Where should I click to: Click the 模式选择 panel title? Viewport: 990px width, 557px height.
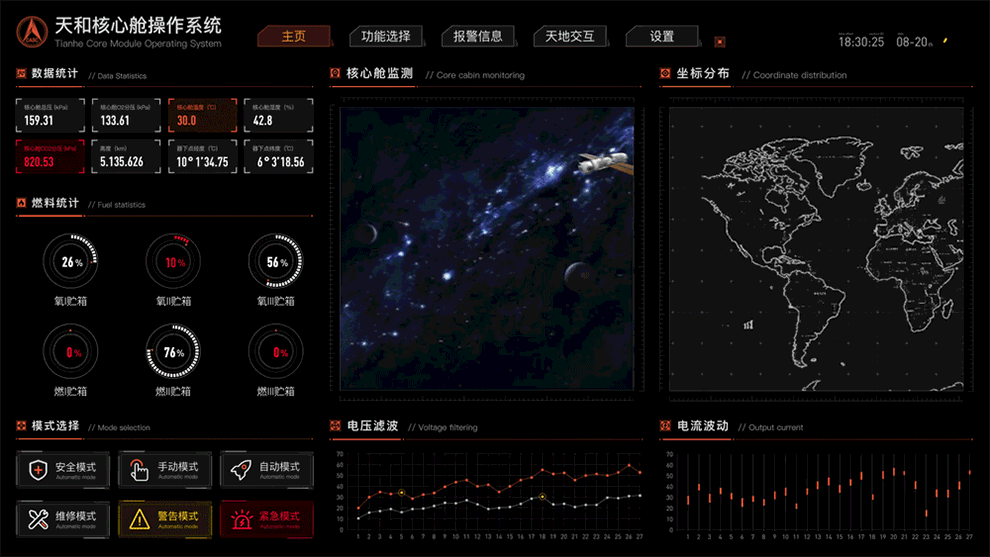point(56,426)
